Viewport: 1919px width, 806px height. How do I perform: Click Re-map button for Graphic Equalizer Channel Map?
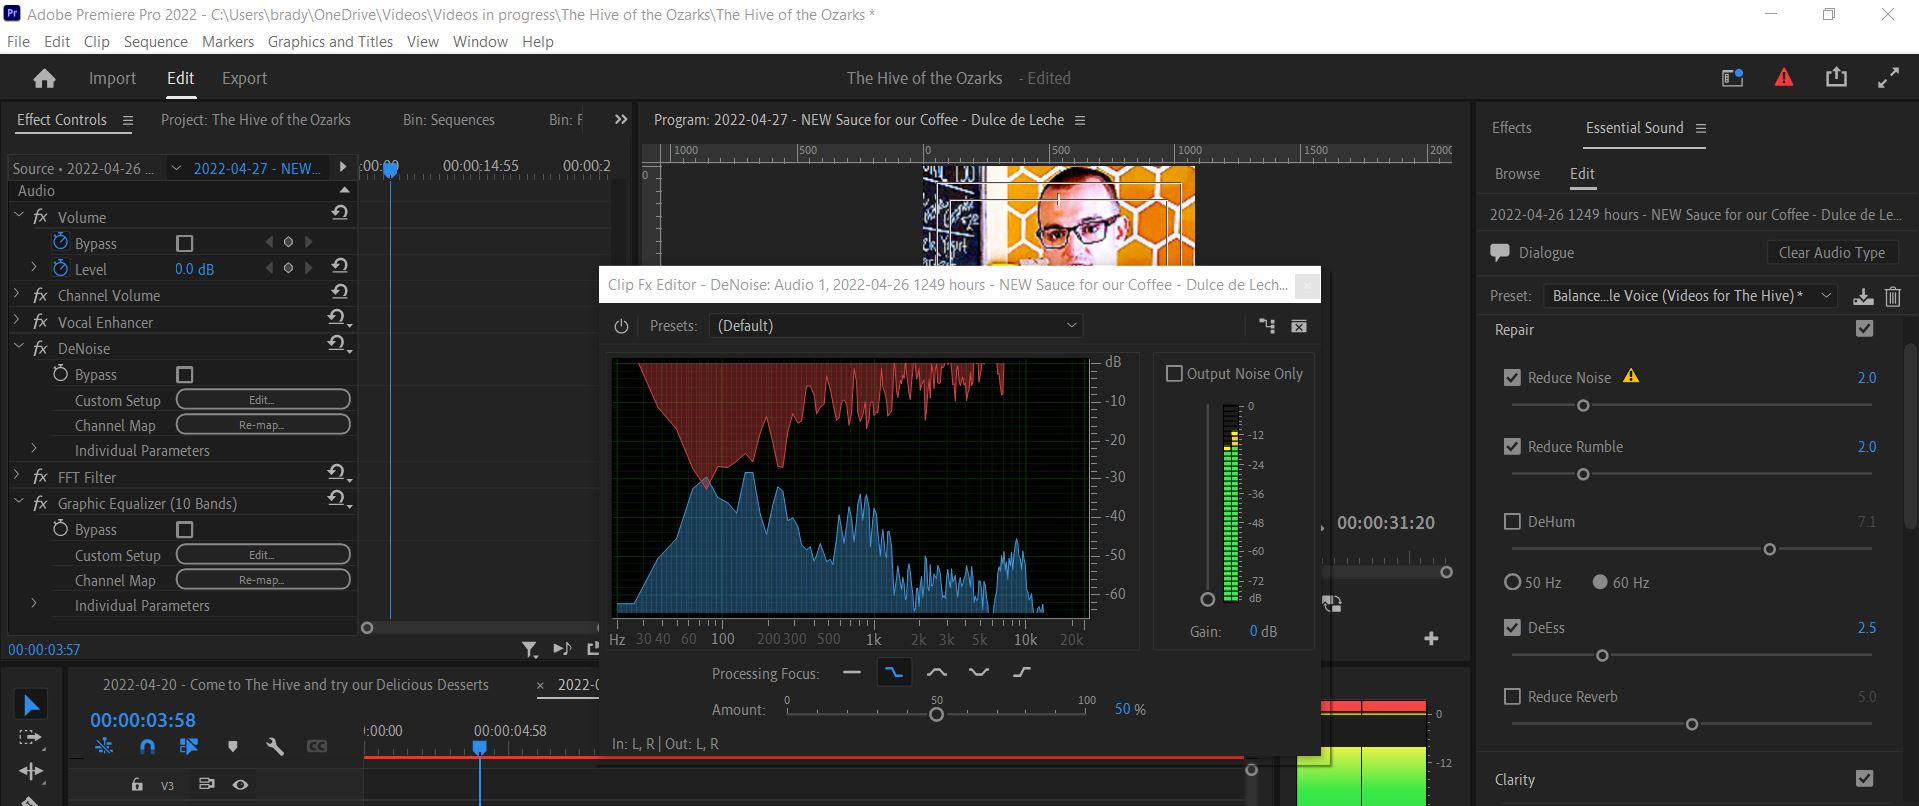pos(263,580)
